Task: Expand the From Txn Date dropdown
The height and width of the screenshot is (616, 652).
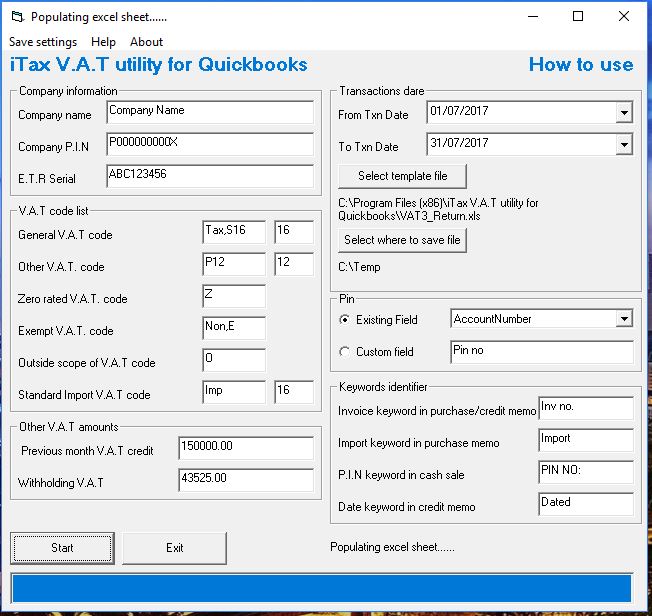Action: coord(624,113)
